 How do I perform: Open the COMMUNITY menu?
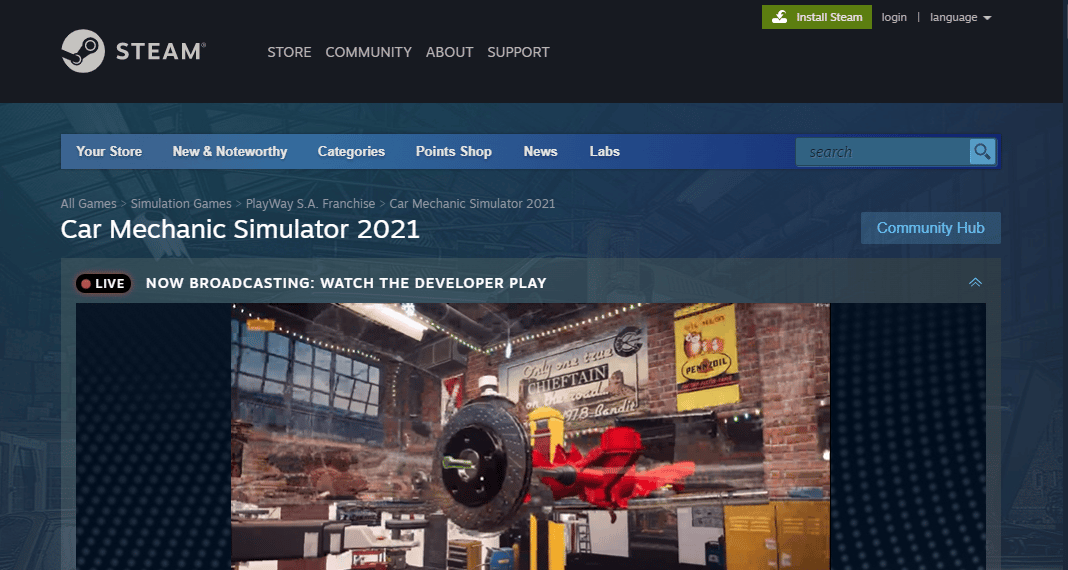(x=368, y=52)
